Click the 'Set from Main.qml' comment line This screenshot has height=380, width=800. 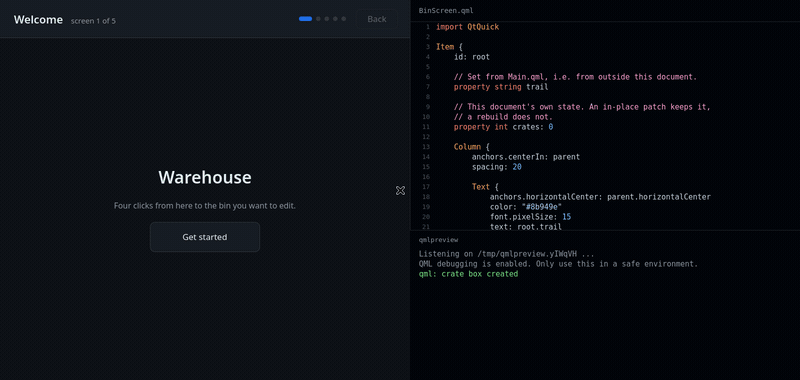tap(576, 77)
